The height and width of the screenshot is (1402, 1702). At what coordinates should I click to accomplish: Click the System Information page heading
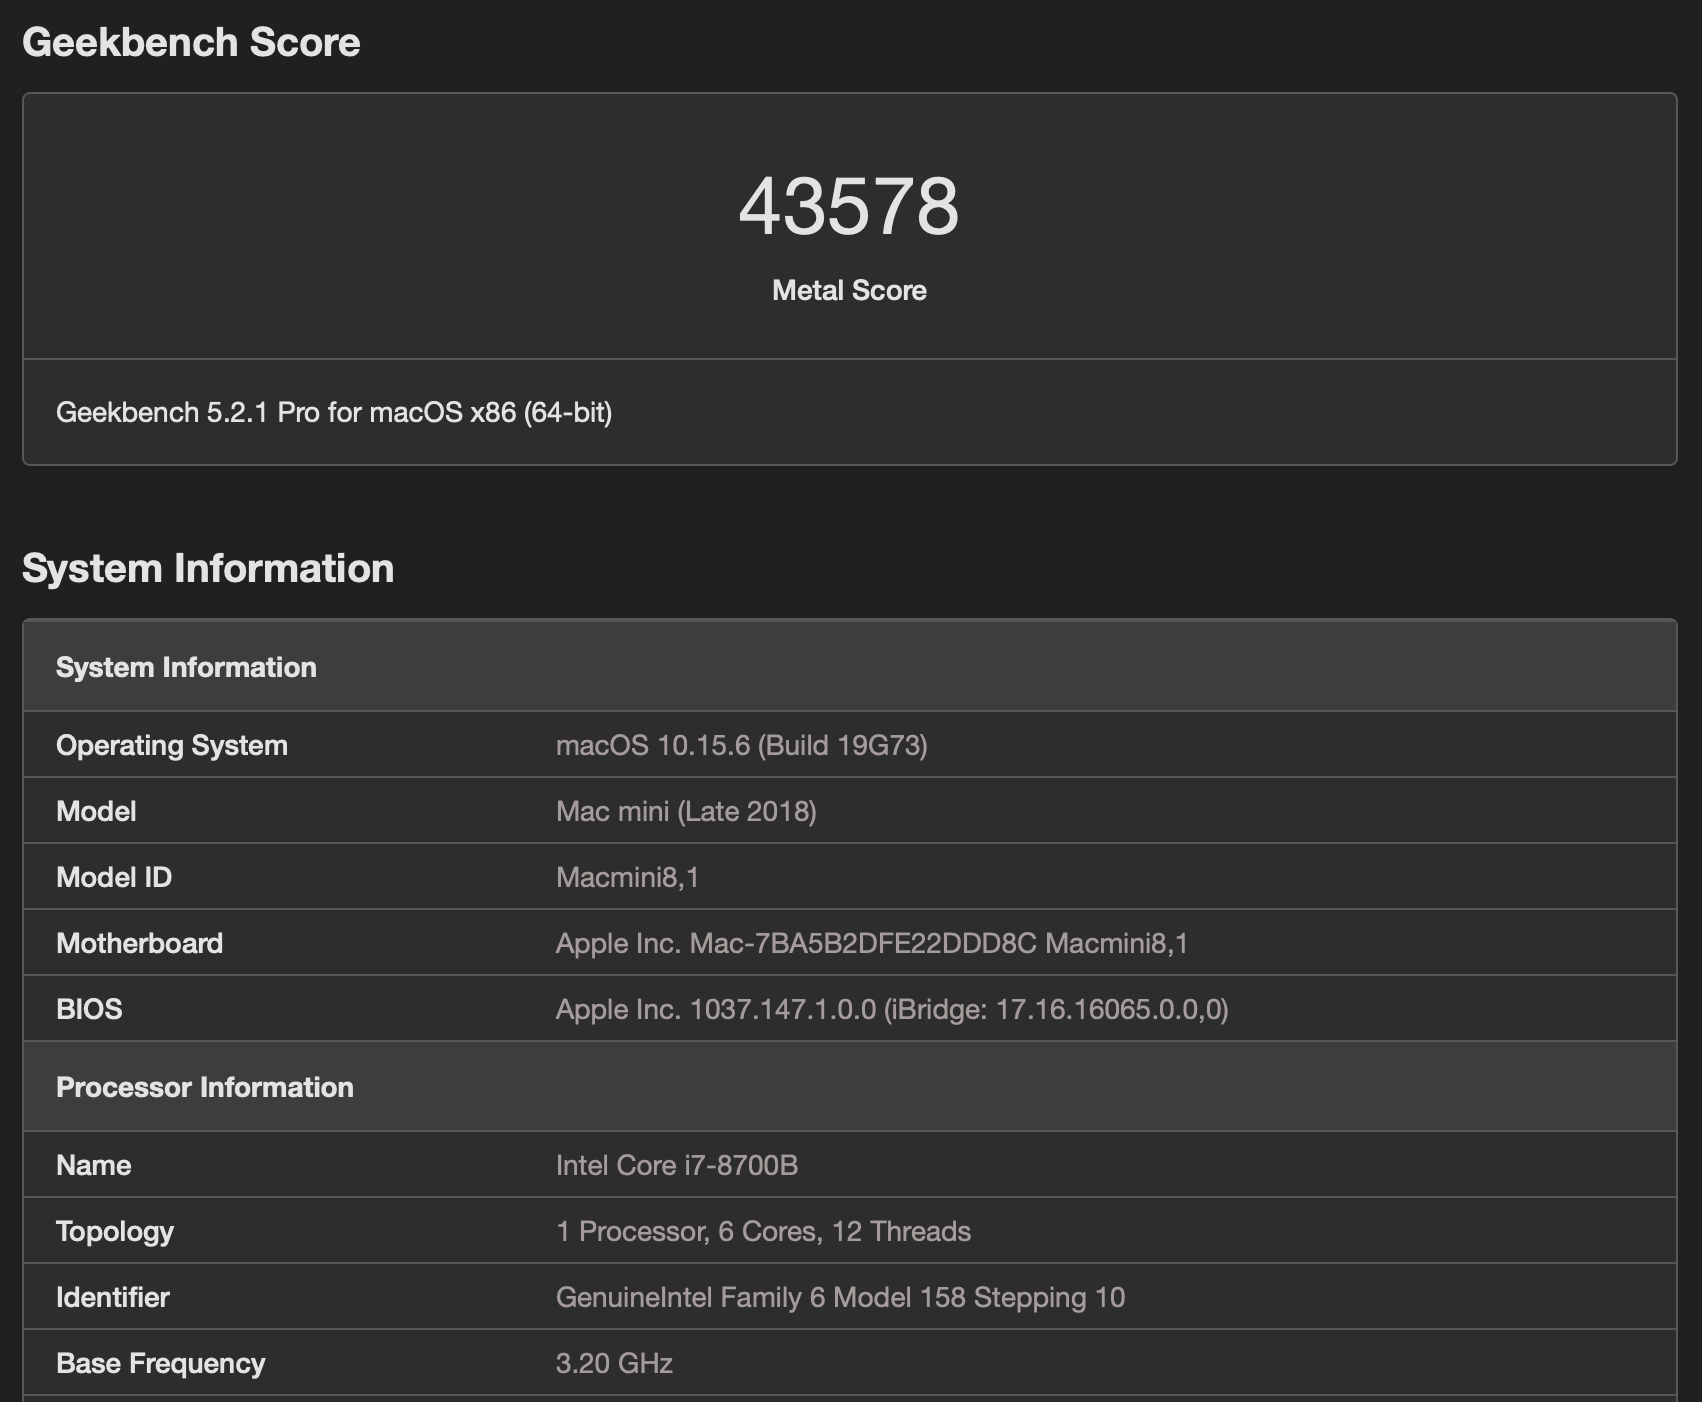[208, 568]
